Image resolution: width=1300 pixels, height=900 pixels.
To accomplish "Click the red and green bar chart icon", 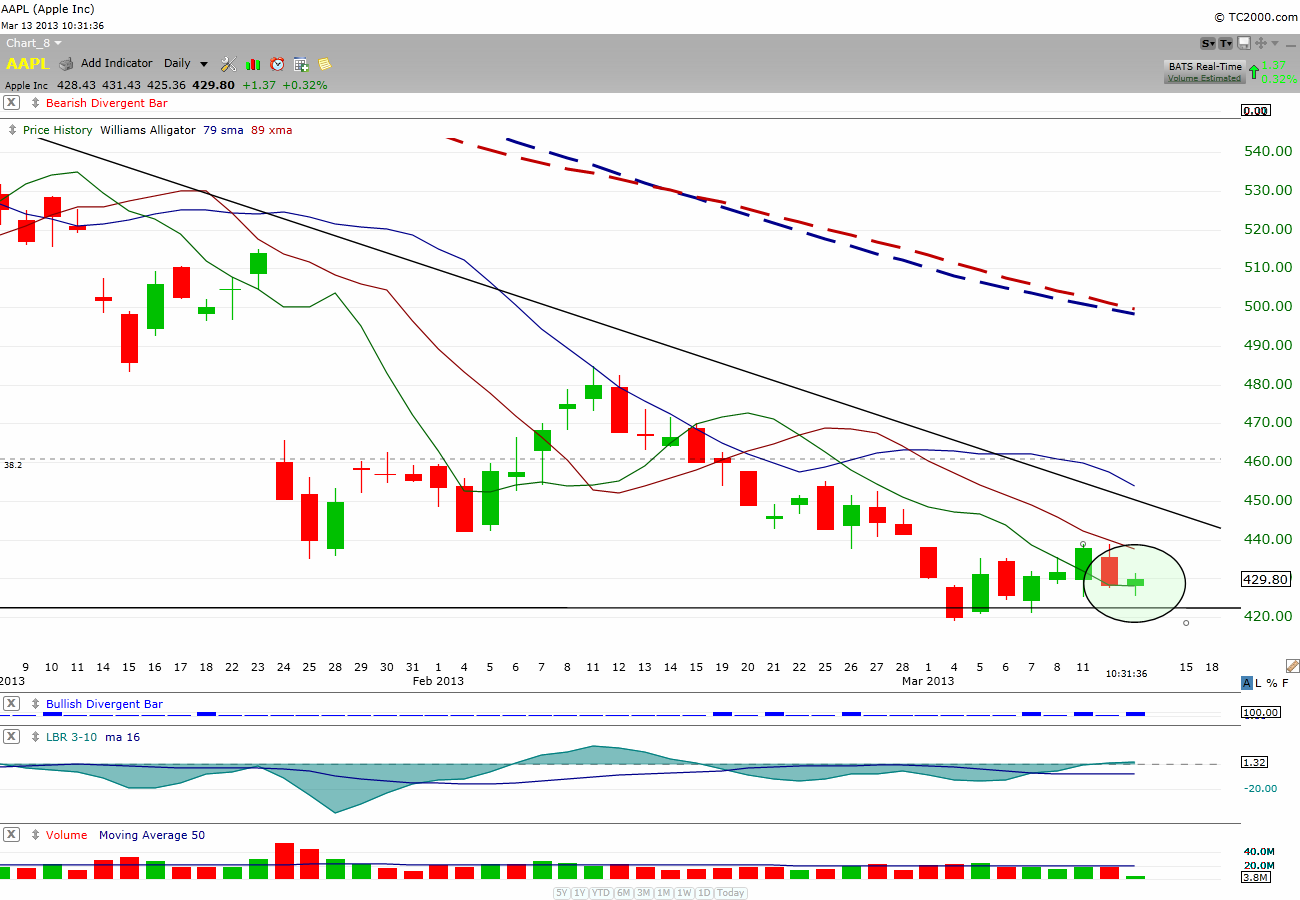I will tap(253, 64).
